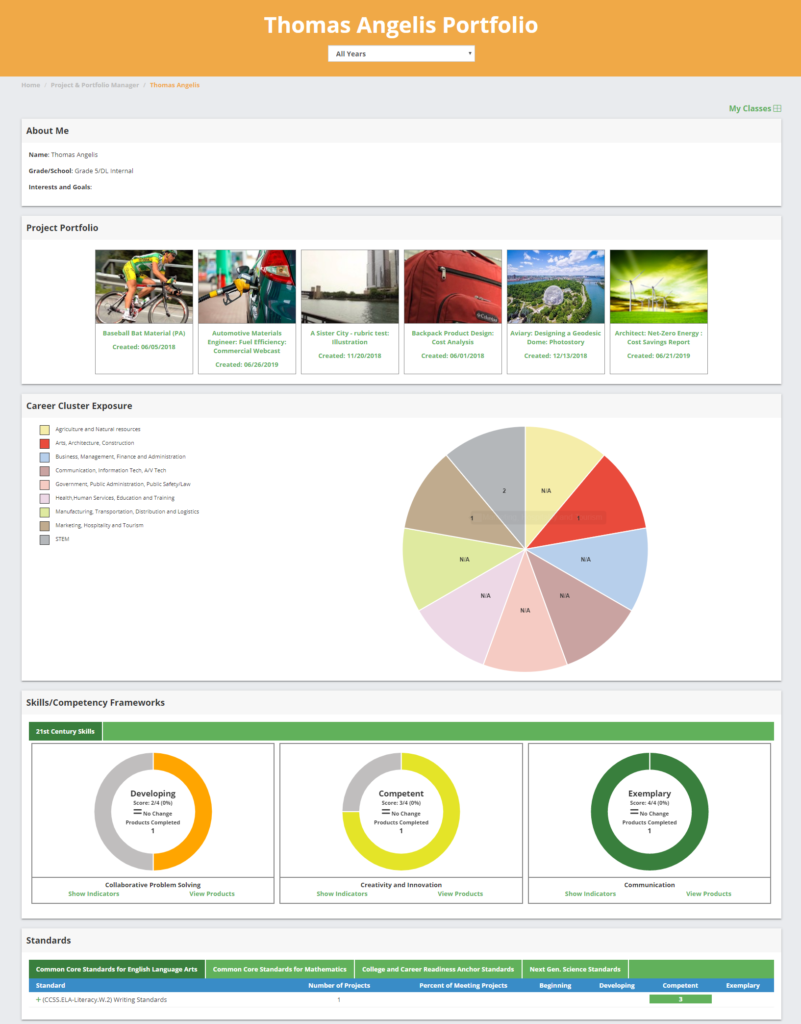Open the Baseball Bat Material cyclist thumbnail

(144, 287)
